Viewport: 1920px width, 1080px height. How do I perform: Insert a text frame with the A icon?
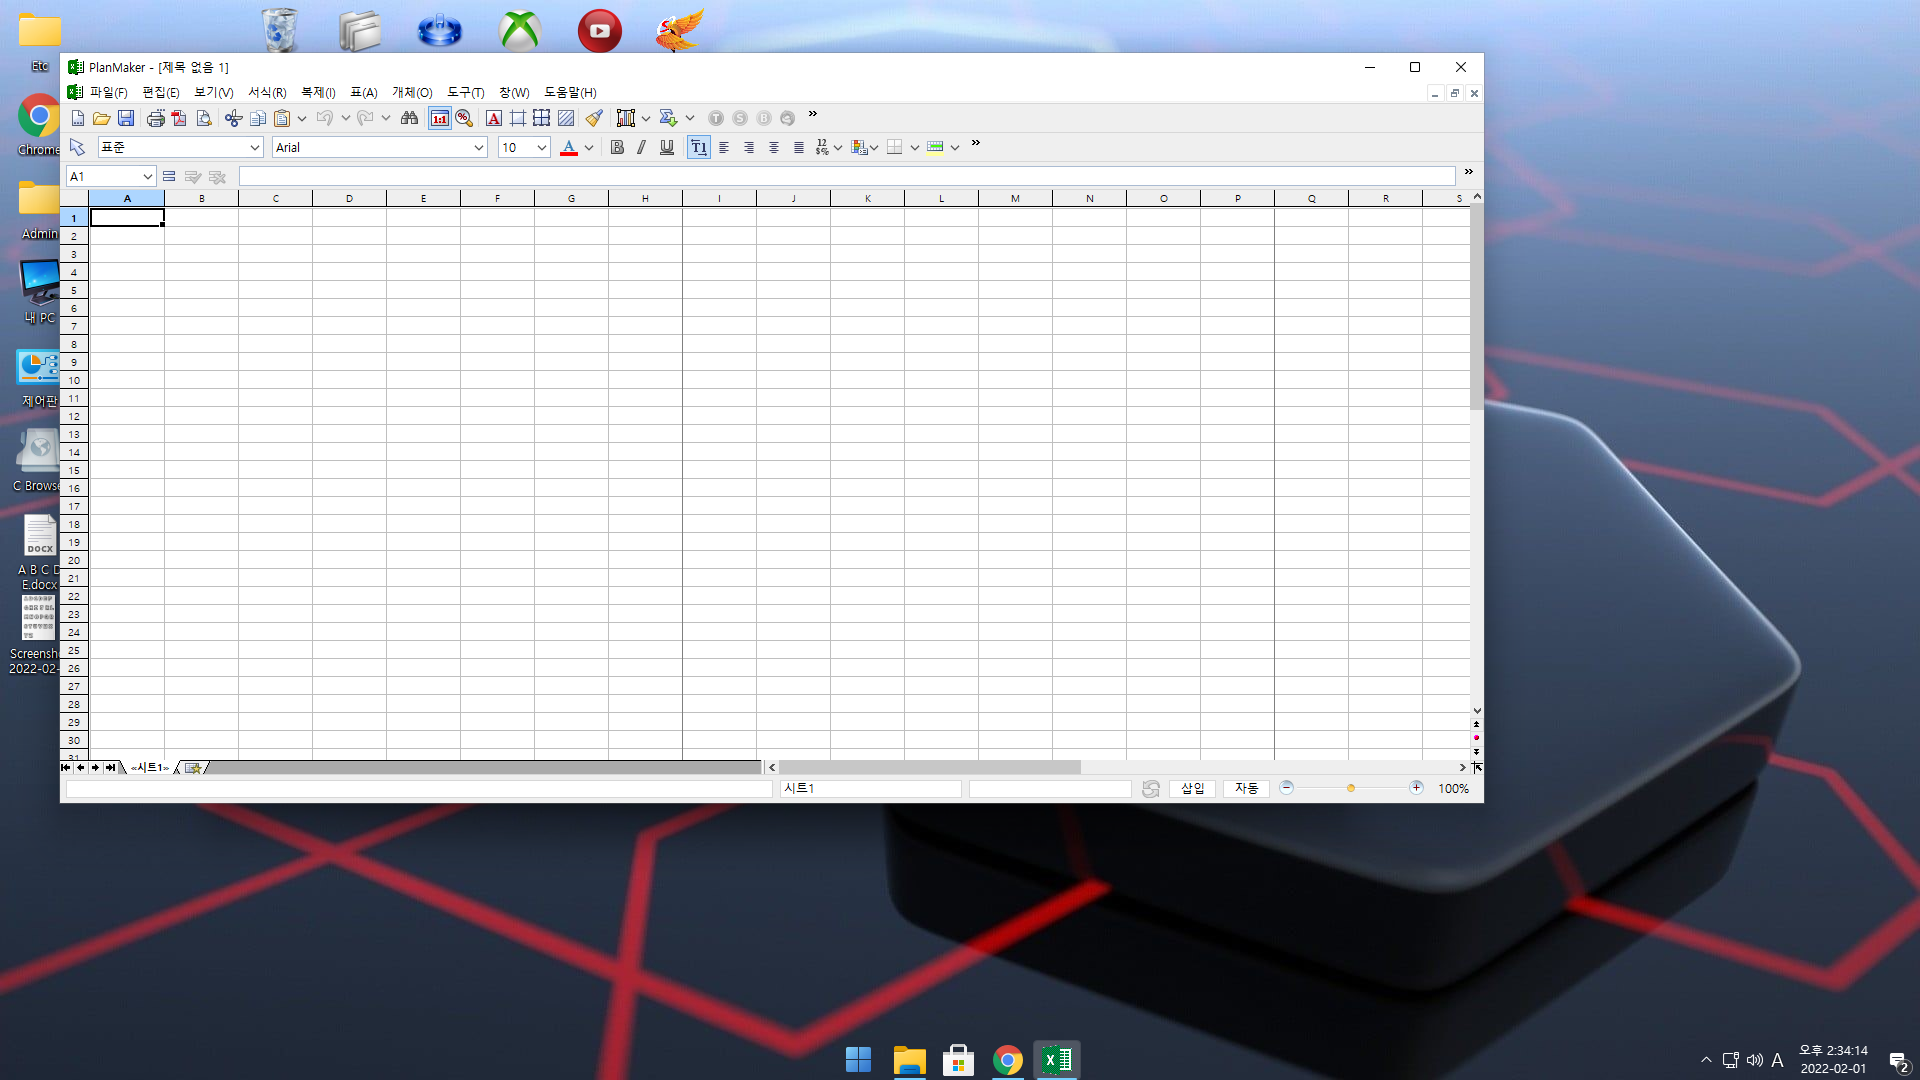[493, 118]
